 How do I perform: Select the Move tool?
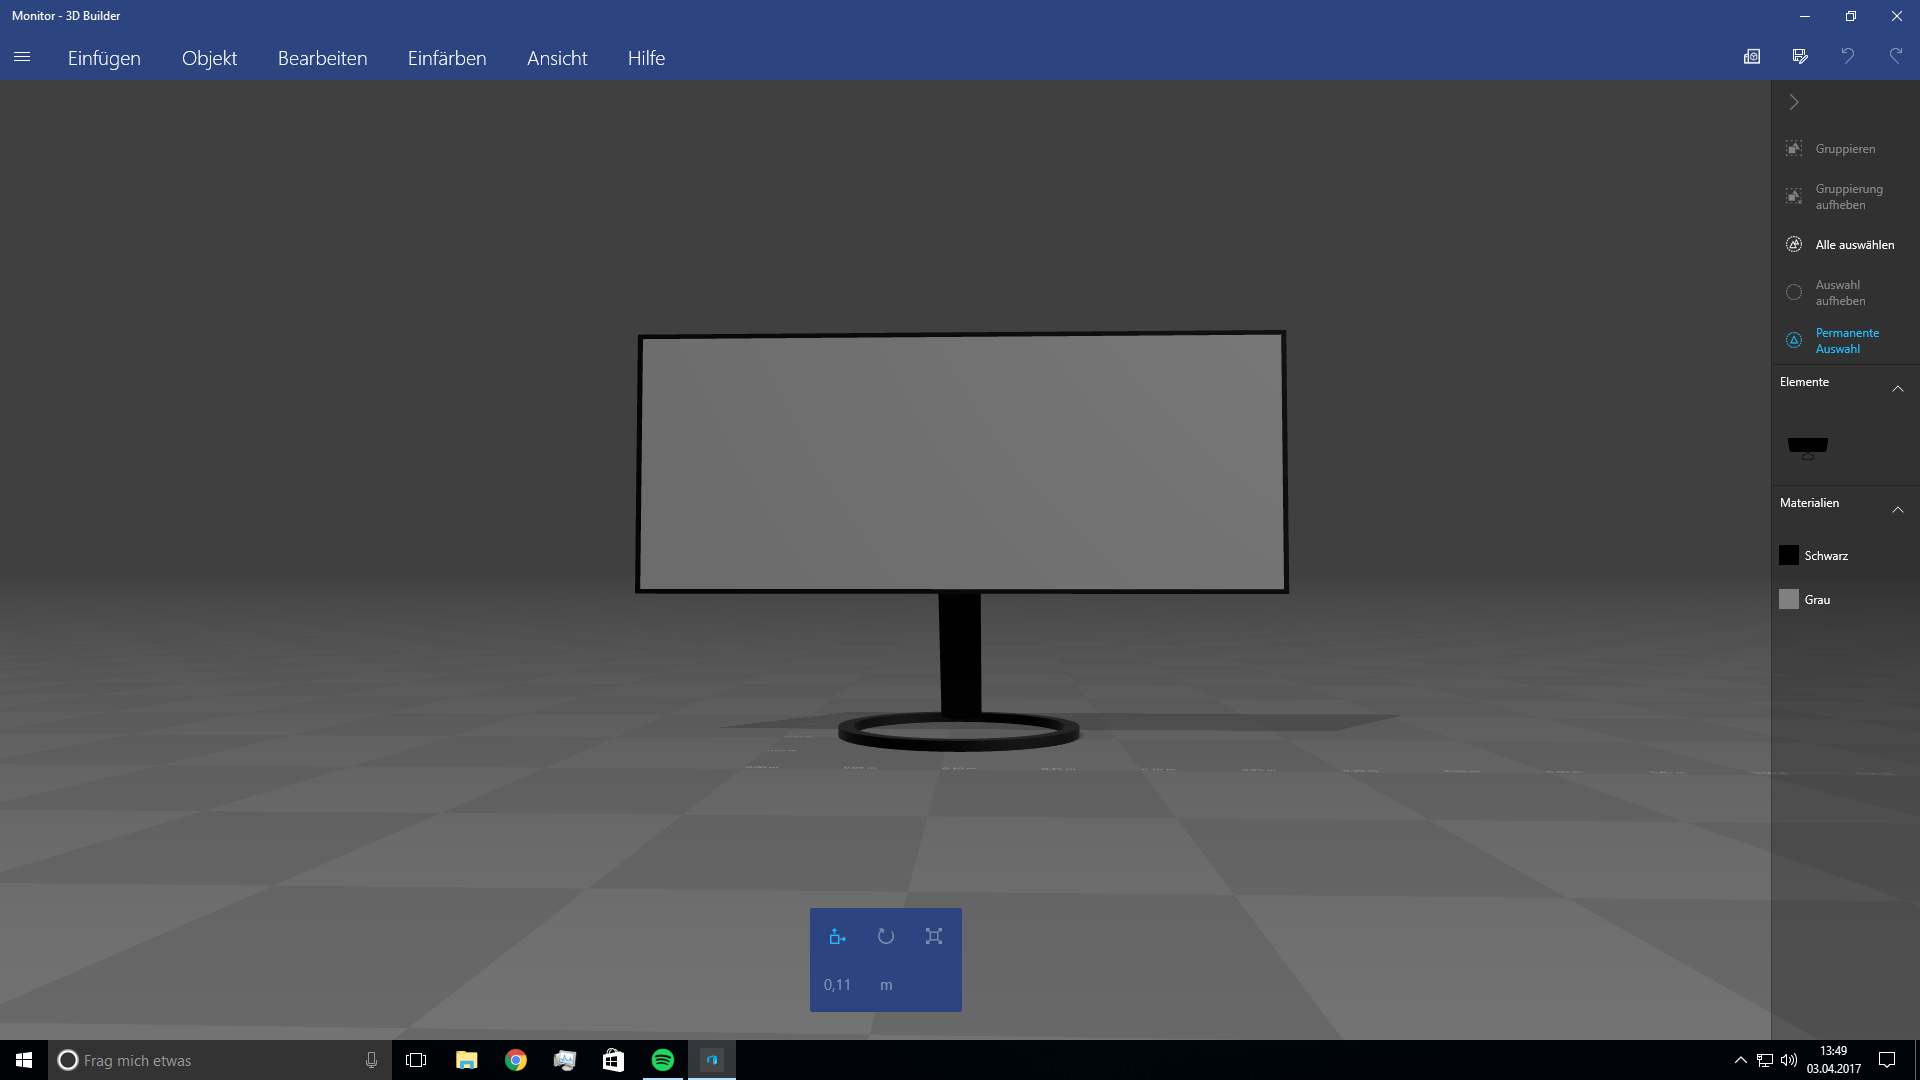tap(837, 937)
